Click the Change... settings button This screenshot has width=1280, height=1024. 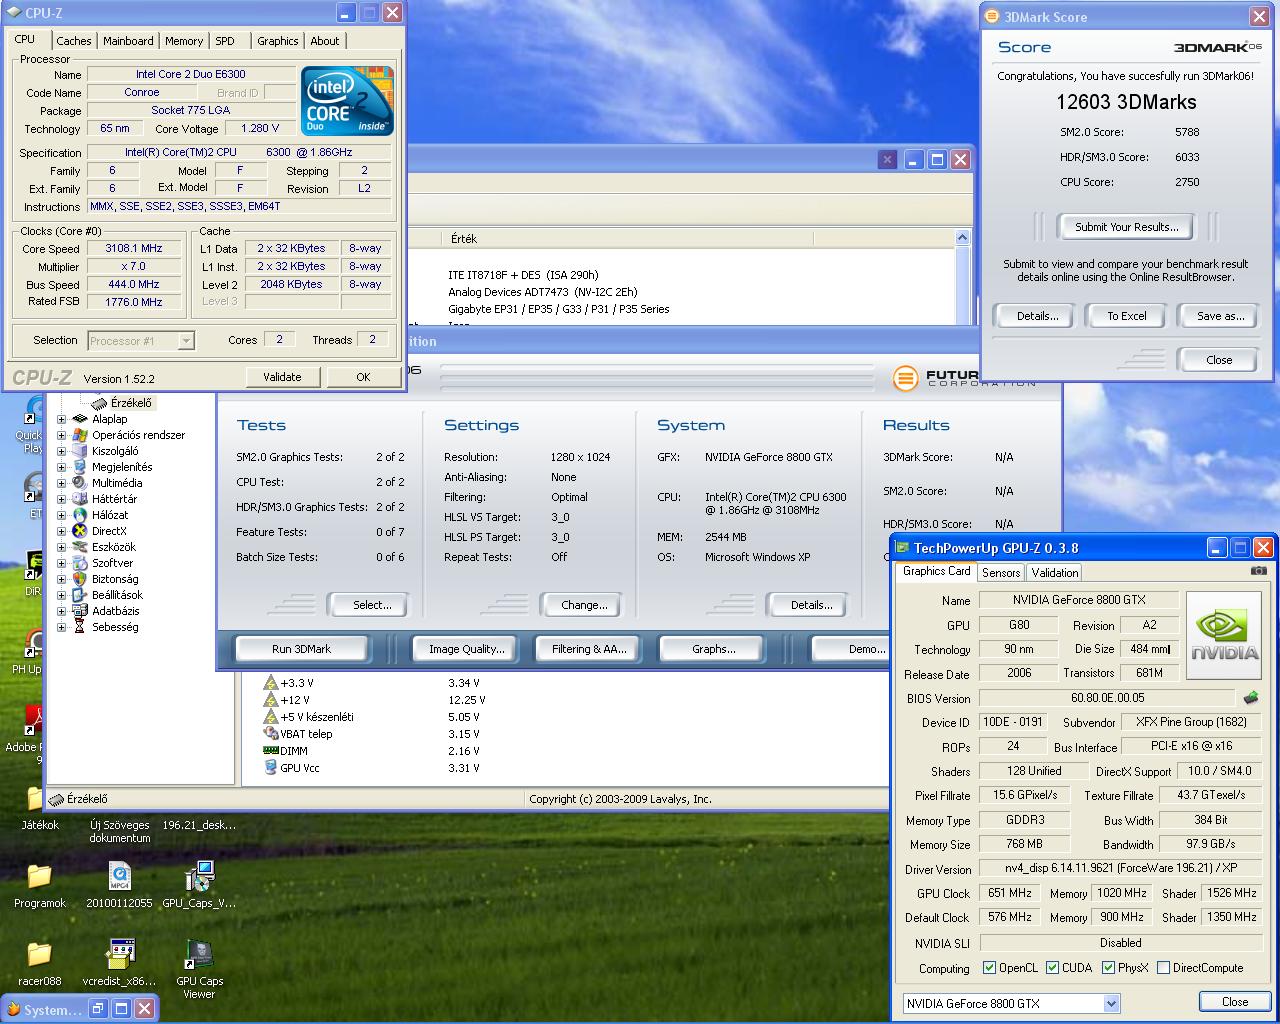point(584,605)
